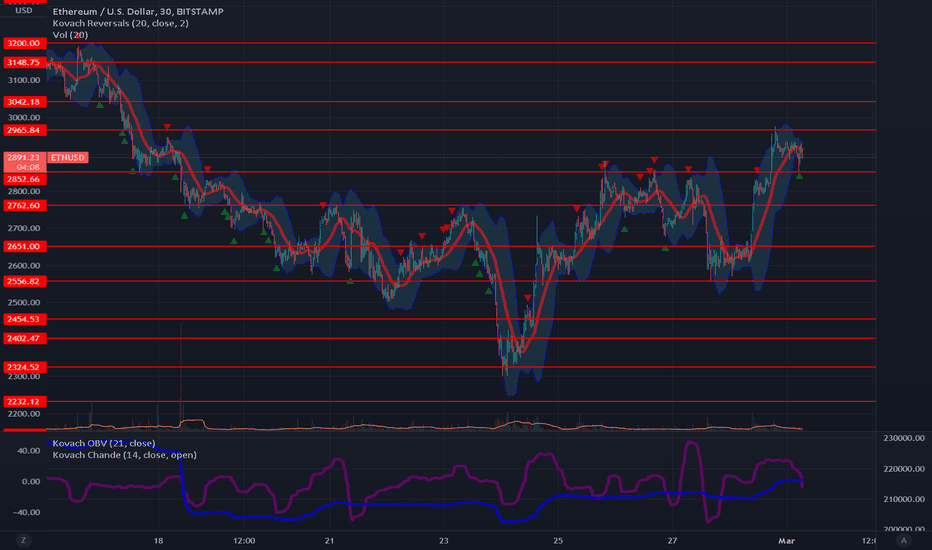Click the red reversal marker above 3200.00 line
This screenshot has width=932, height=550.
[78, 36]
